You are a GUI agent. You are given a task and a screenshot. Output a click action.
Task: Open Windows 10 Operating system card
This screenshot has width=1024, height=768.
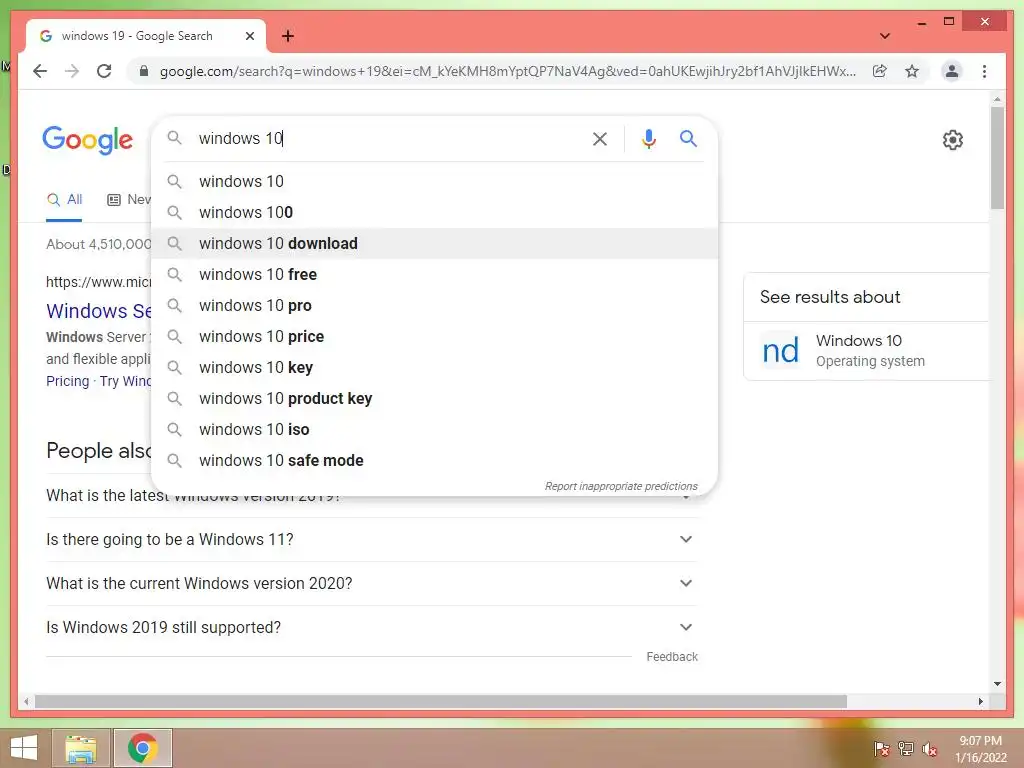click(x=867, y=351)
